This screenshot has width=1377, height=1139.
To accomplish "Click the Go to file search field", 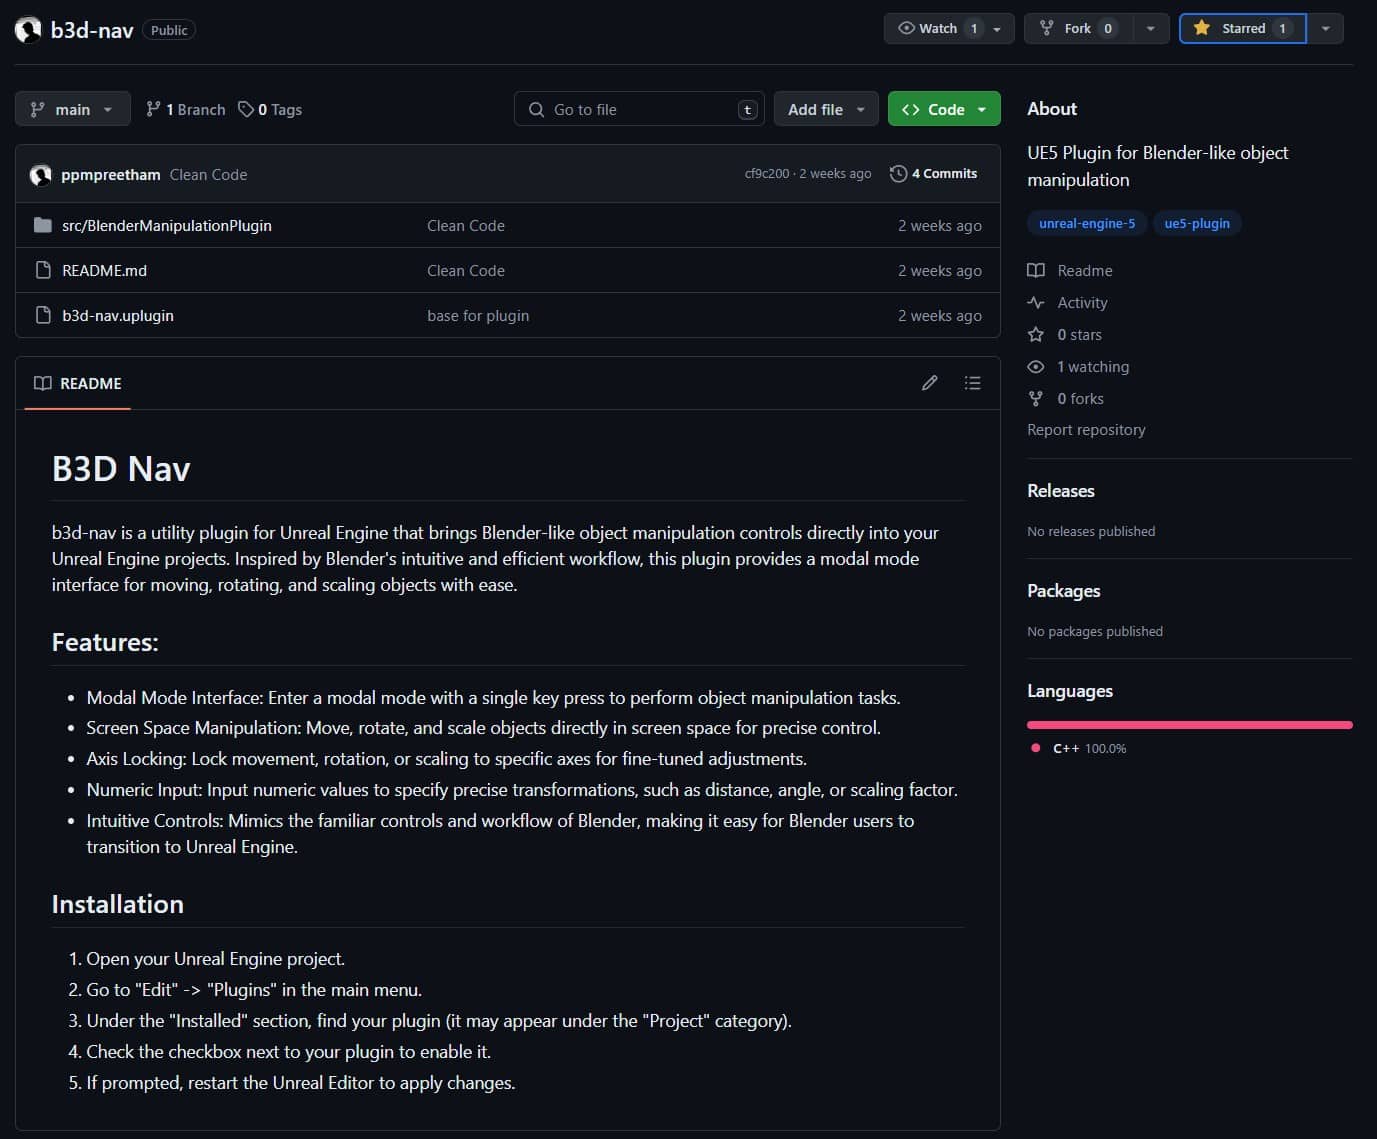I will tap(640, 109).
